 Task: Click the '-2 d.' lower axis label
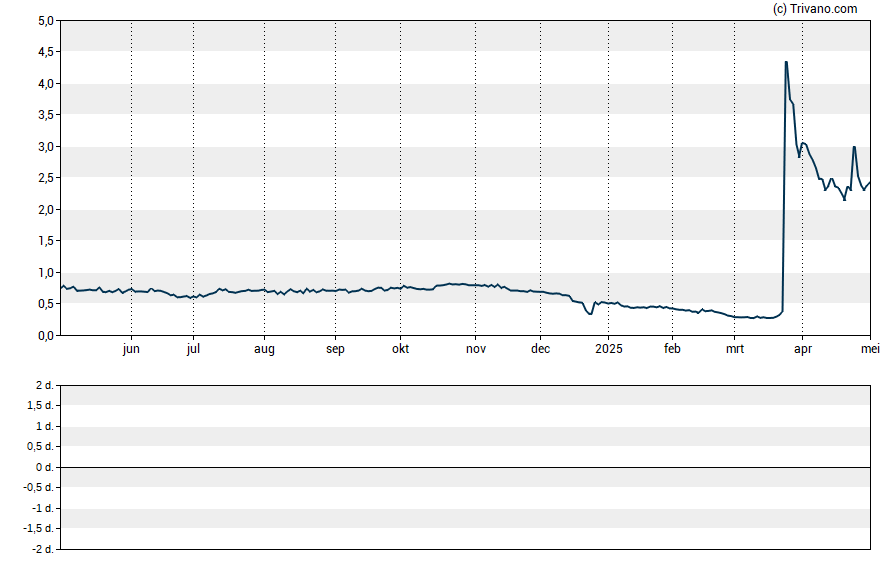point(43,549)
